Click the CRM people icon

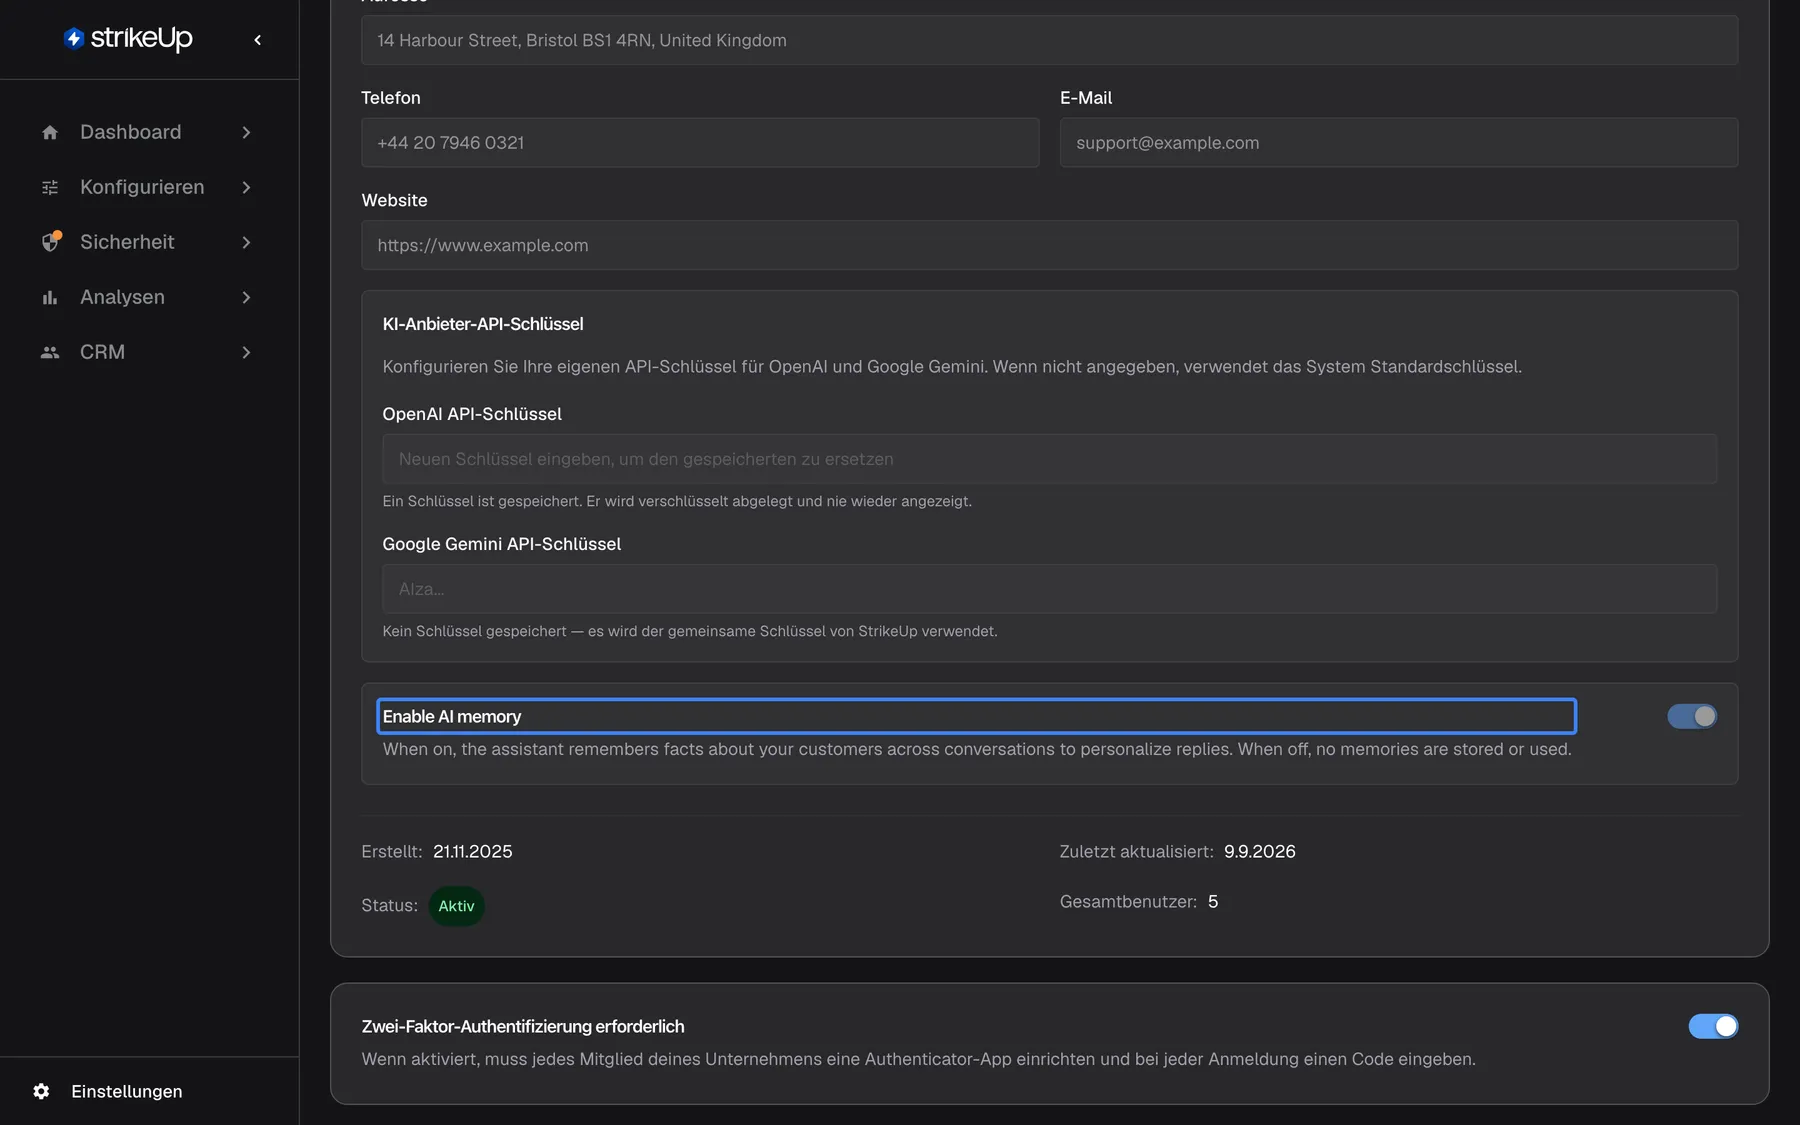click(50, 352)
